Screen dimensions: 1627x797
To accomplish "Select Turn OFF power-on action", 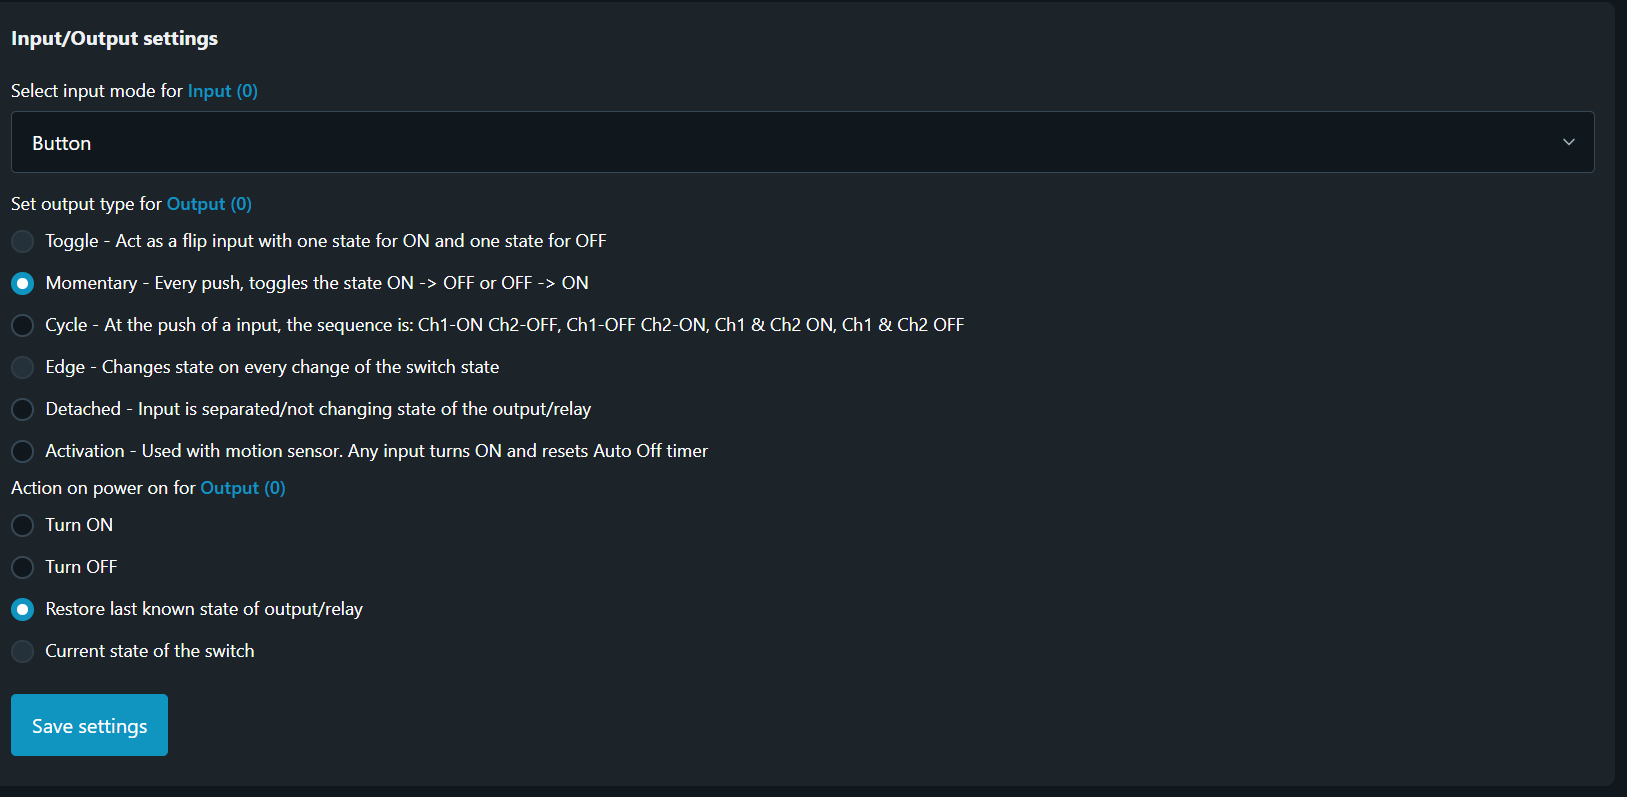I will [x=22, y=567].
